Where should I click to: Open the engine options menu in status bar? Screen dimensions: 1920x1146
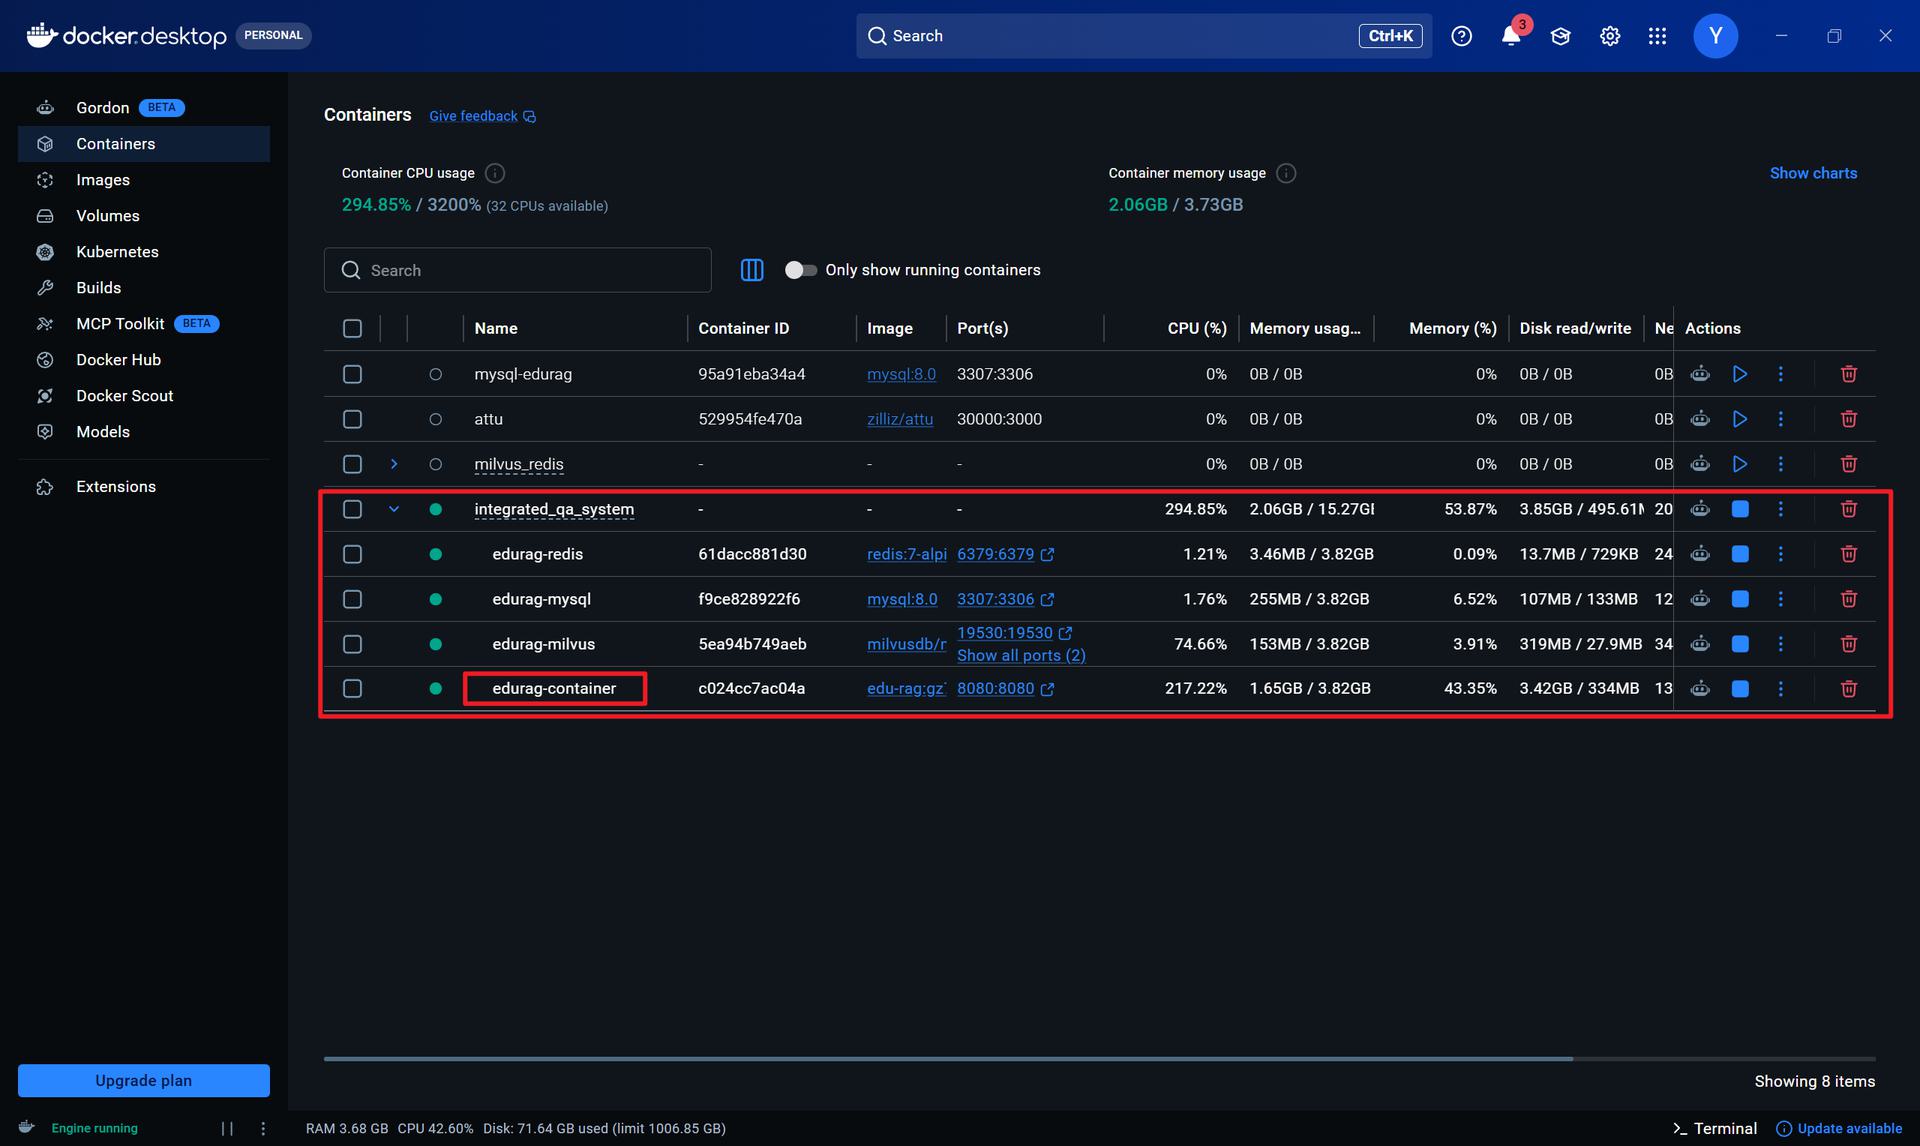click(x=263, y=1128)
